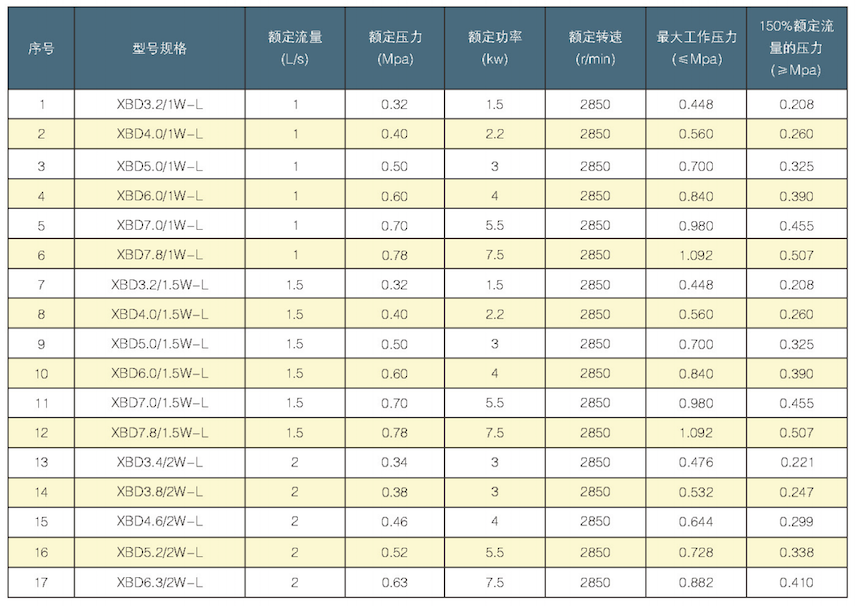Select the 0.882 max working pressure cell

tap(696, 581)
